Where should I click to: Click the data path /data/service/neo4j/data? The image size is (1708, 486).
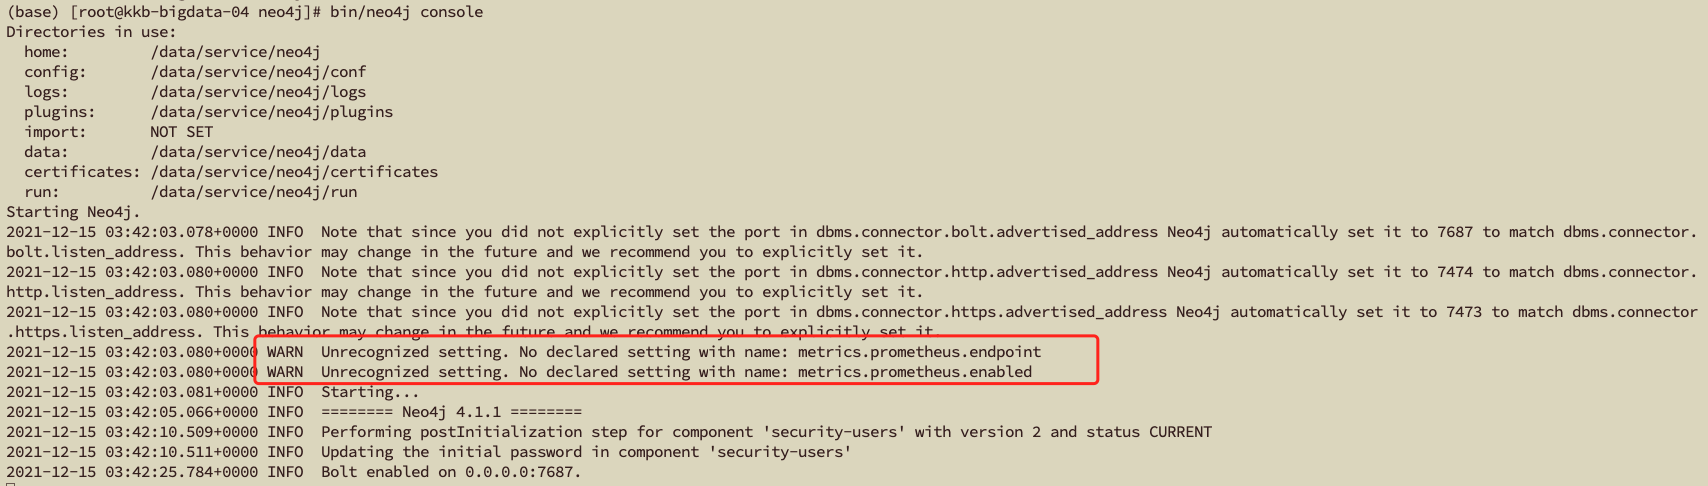258,152
